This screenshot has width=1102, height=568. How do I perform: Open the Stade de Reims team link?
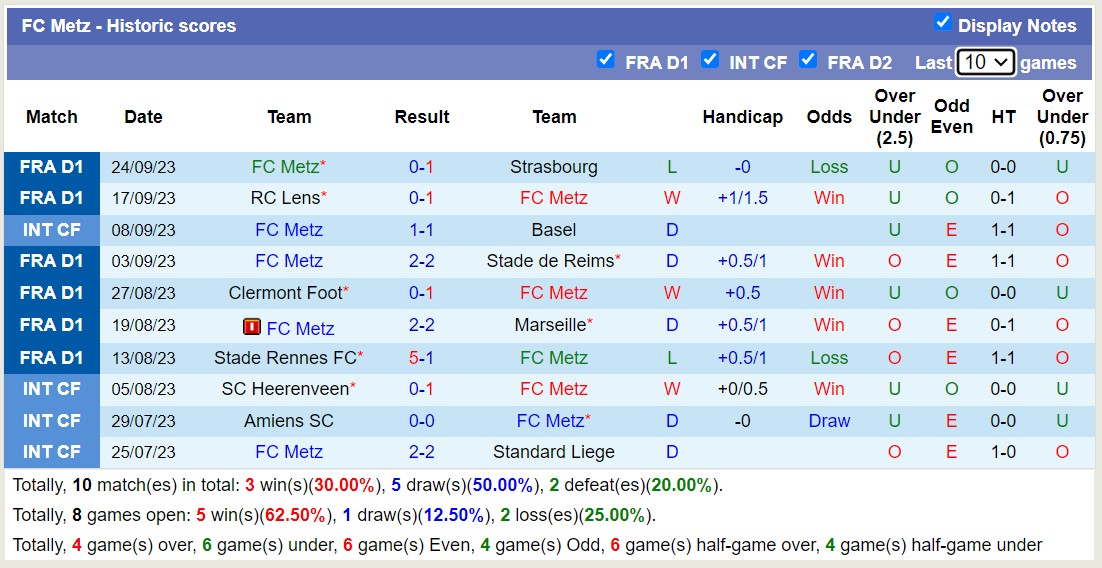(x=550, y=261)
